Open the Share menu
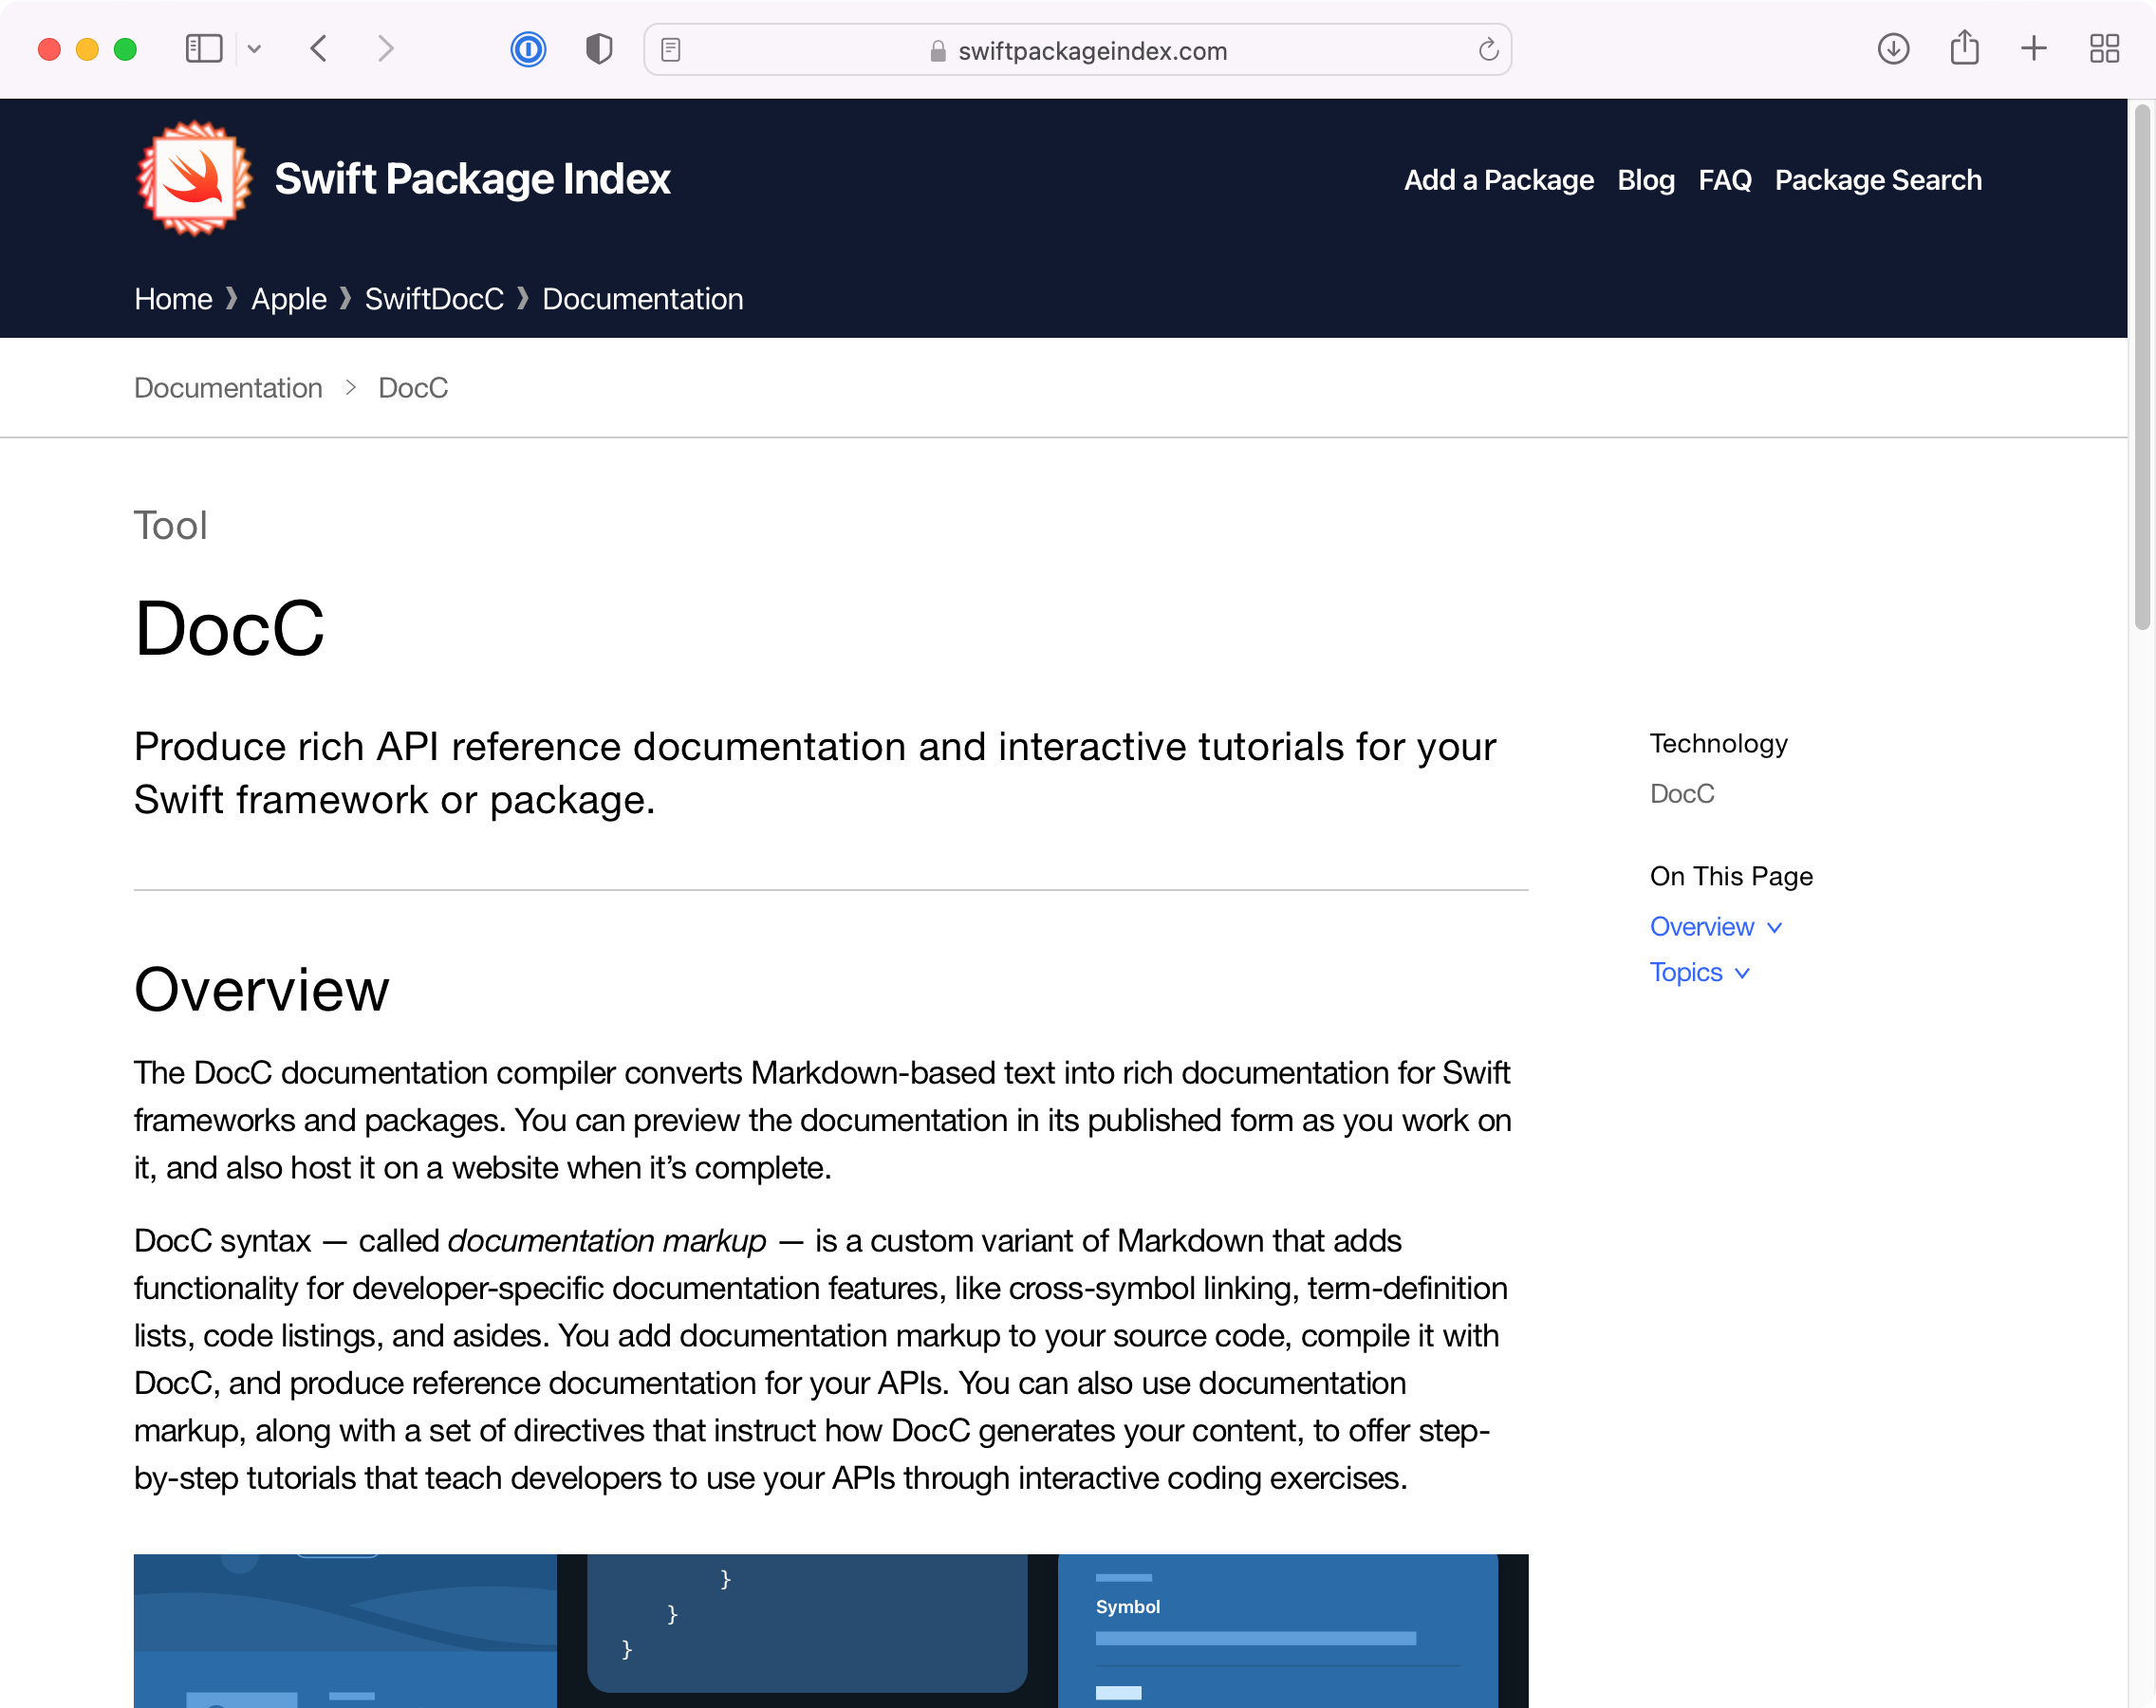The width and height of the screenshot is (2156, 1708). click(x=1964, y=49)
